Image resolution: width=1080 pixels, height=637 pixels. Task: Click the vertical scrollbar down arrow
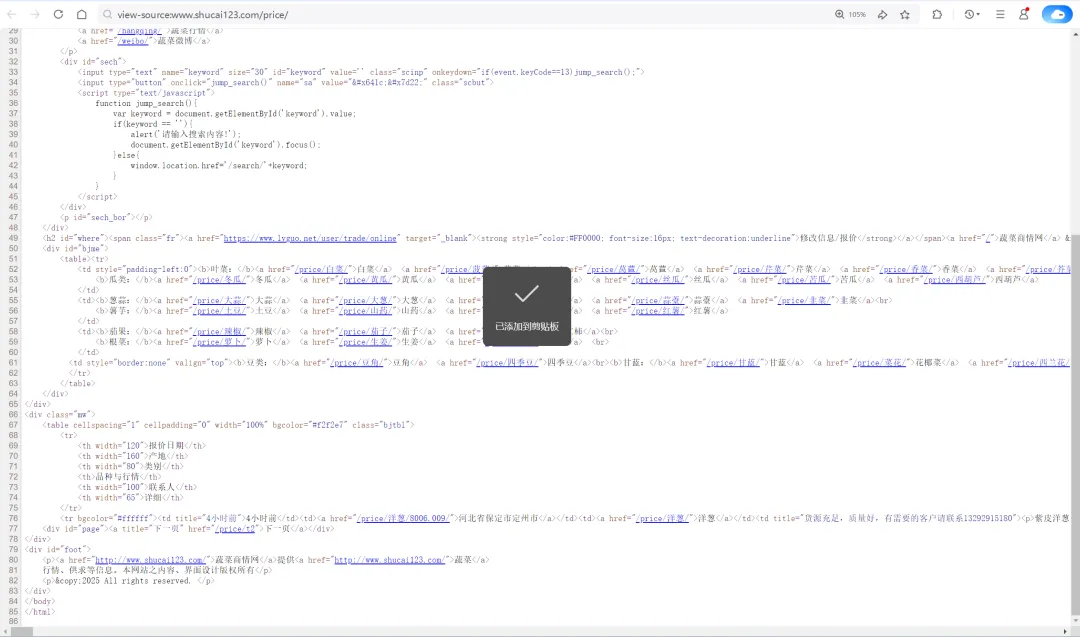(1075, 620)
